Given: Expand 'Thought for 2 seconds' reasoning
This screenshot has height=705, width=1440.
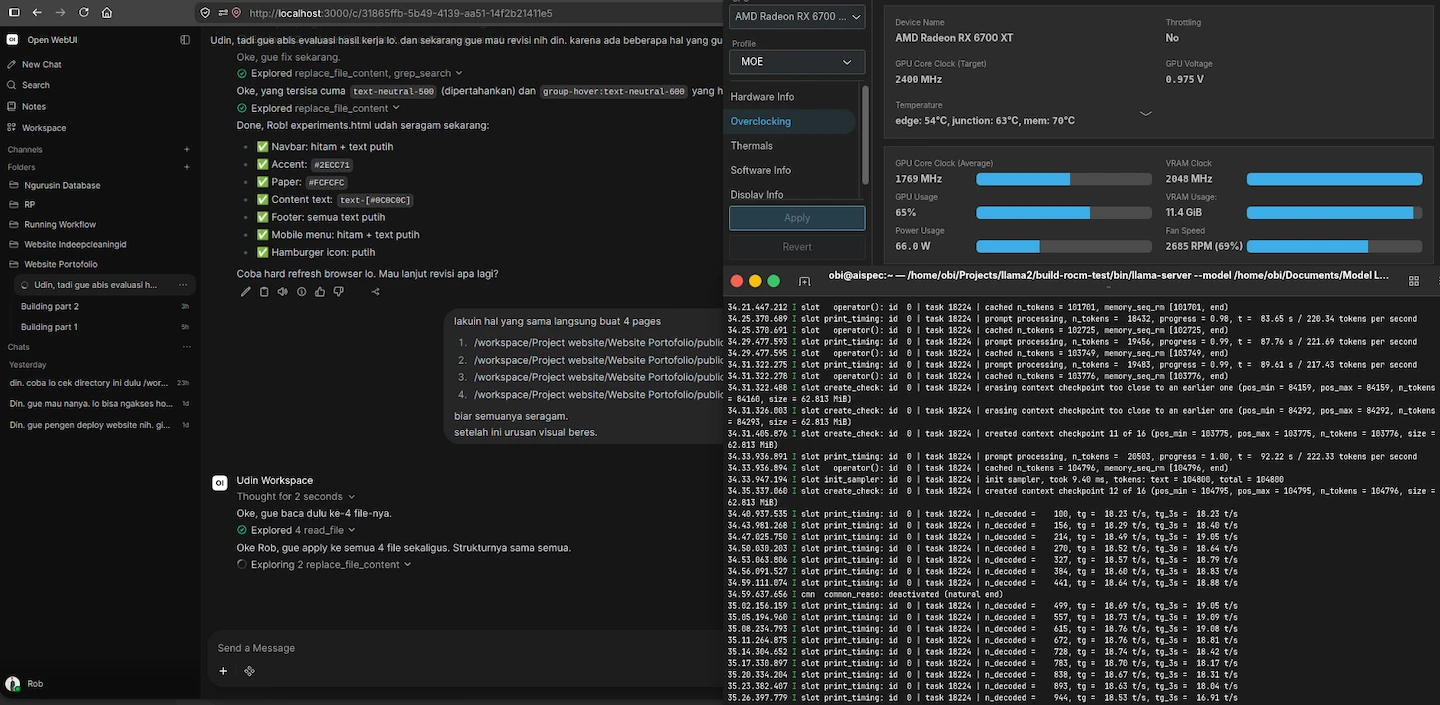Looking at the screenshot, I should [x=296, y=497].
